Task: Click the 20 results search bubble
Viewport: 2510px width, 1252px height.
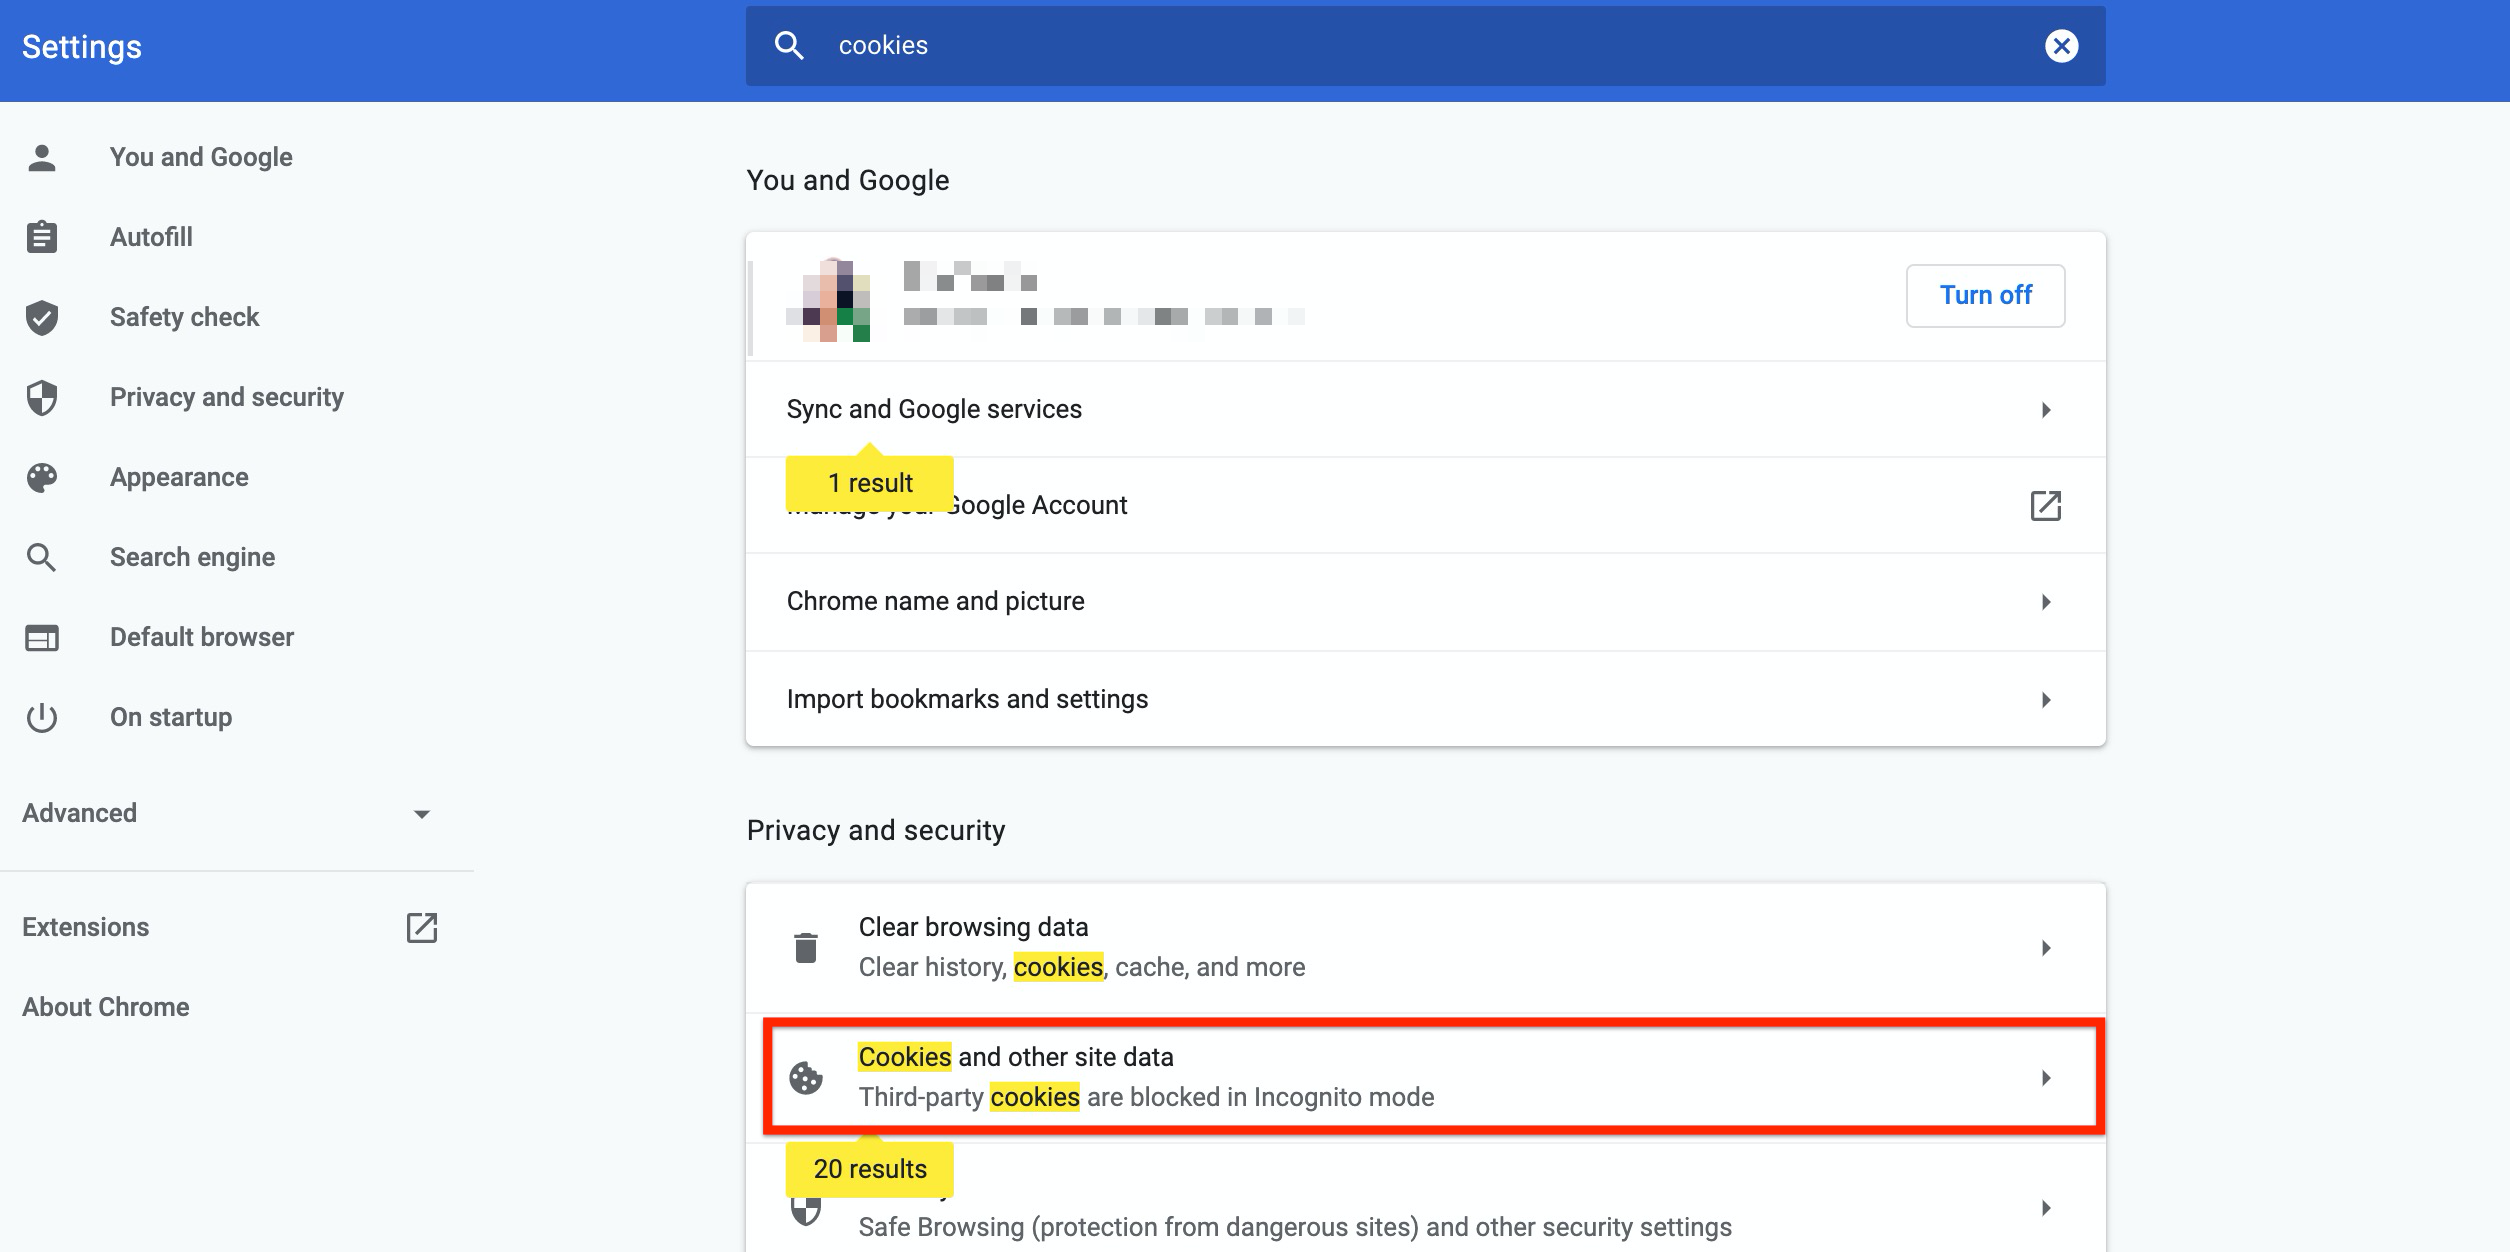Action: tap(870, 1168)
